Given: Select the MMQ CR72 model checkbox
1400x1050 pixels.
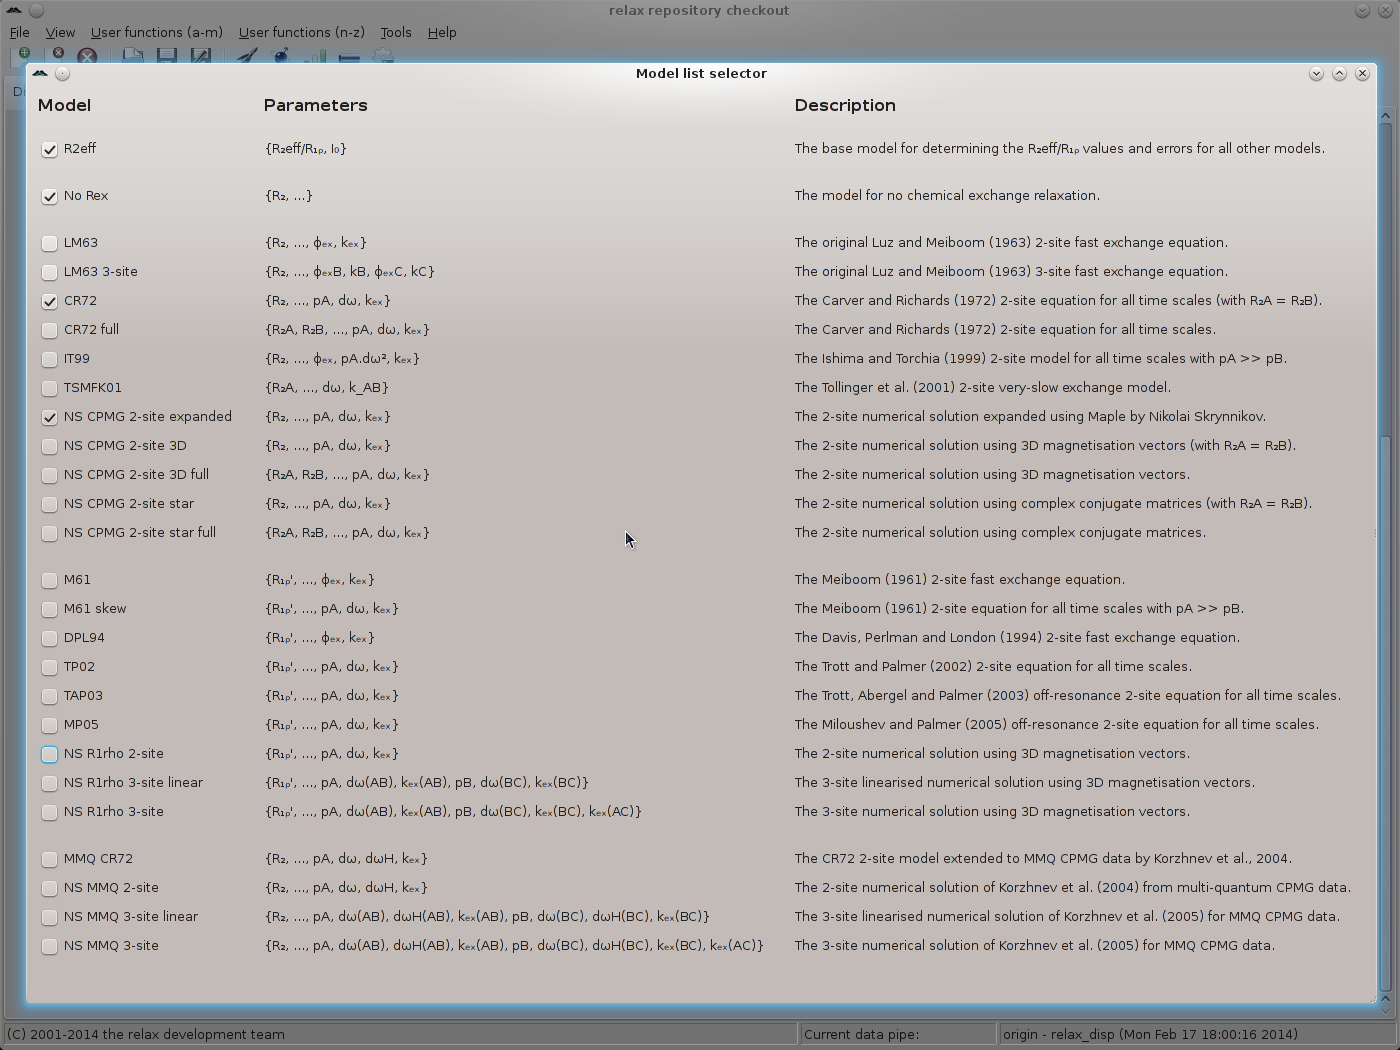Looking at the screenshot, I should tap(49, 859).
